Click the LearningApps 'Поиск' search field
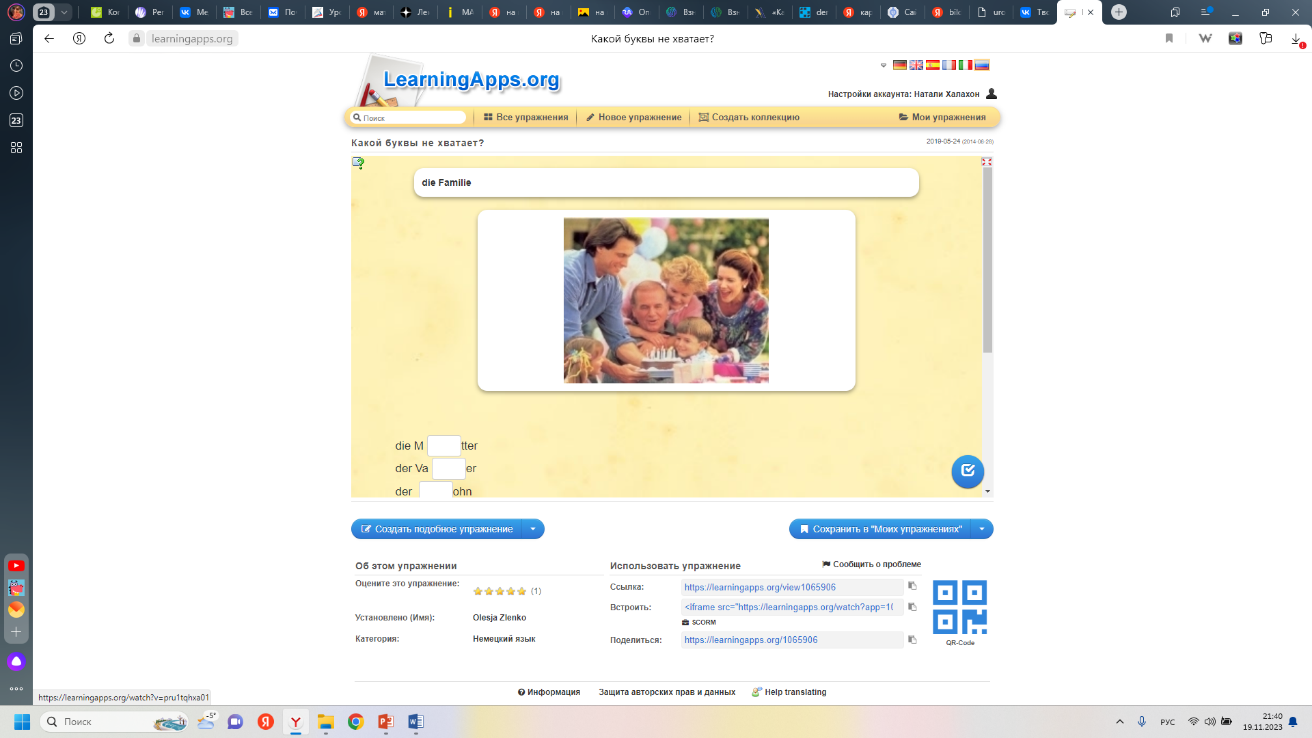The image size is (1312, 738). (410, 118)
